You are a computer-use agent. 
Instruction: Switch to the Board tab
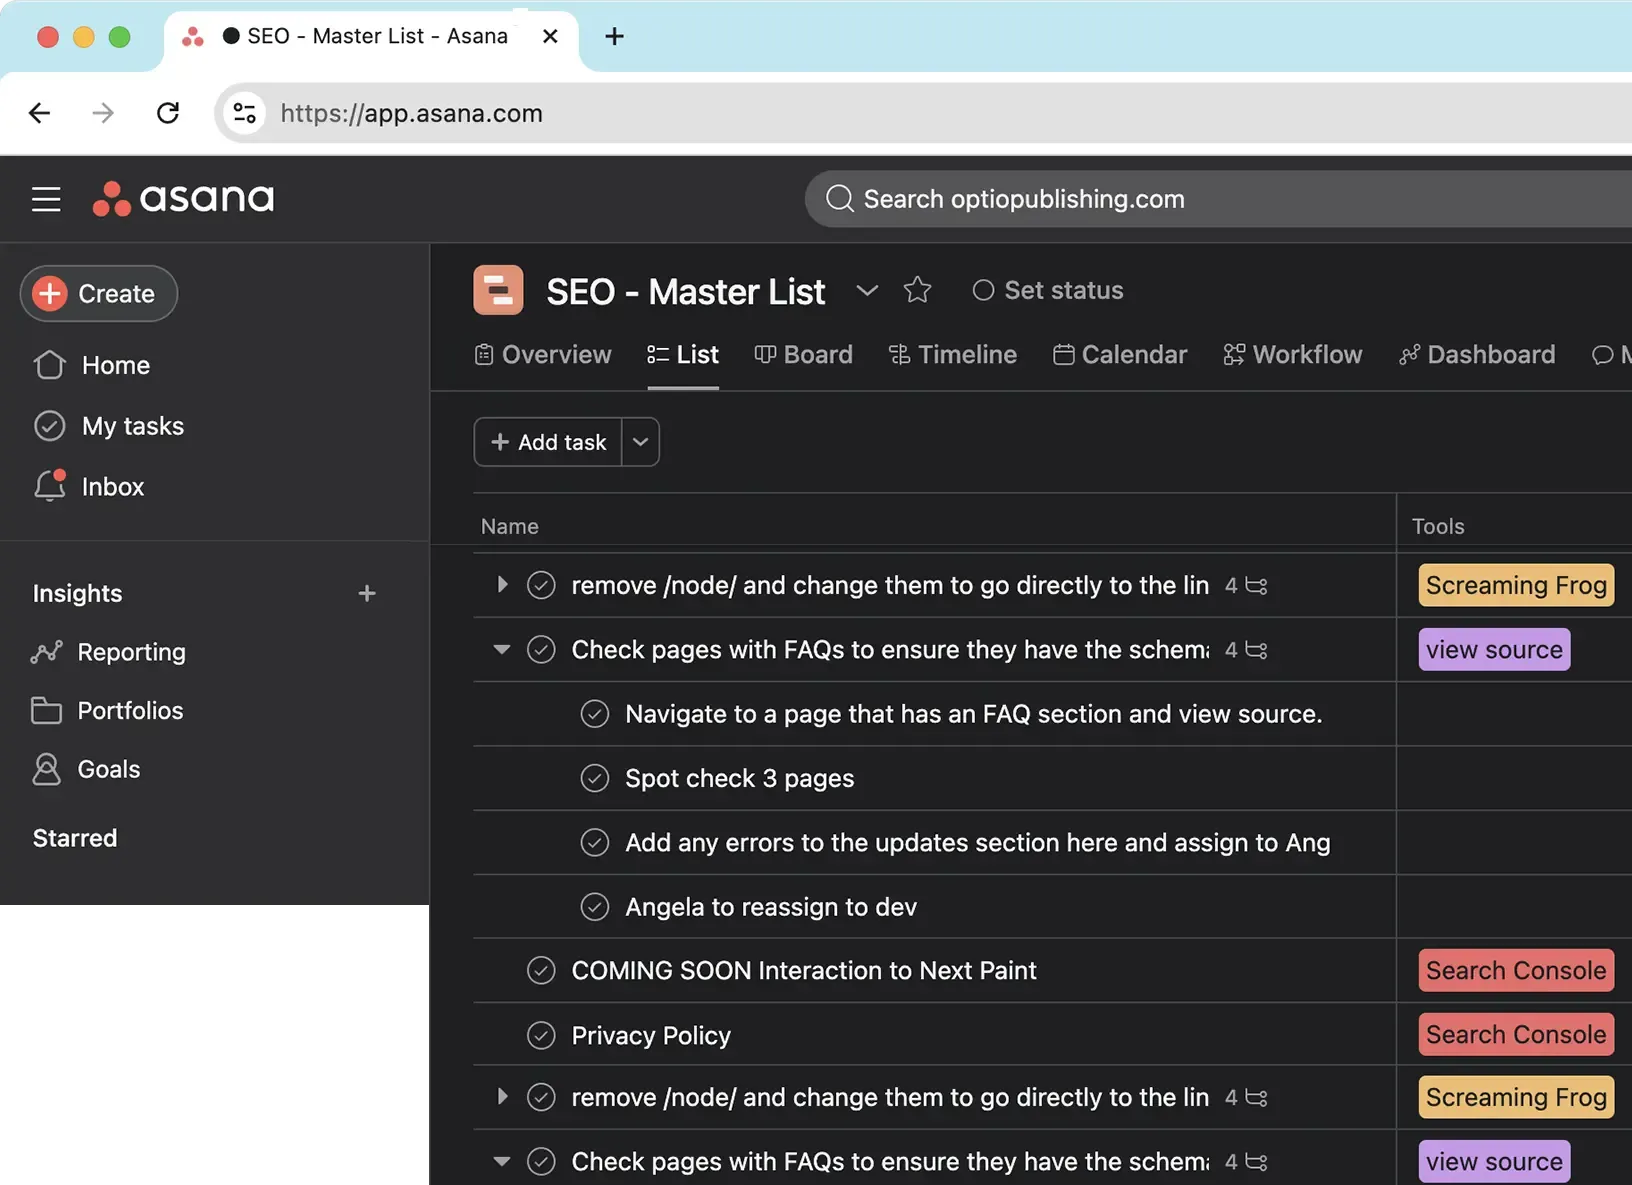[803, 355]
